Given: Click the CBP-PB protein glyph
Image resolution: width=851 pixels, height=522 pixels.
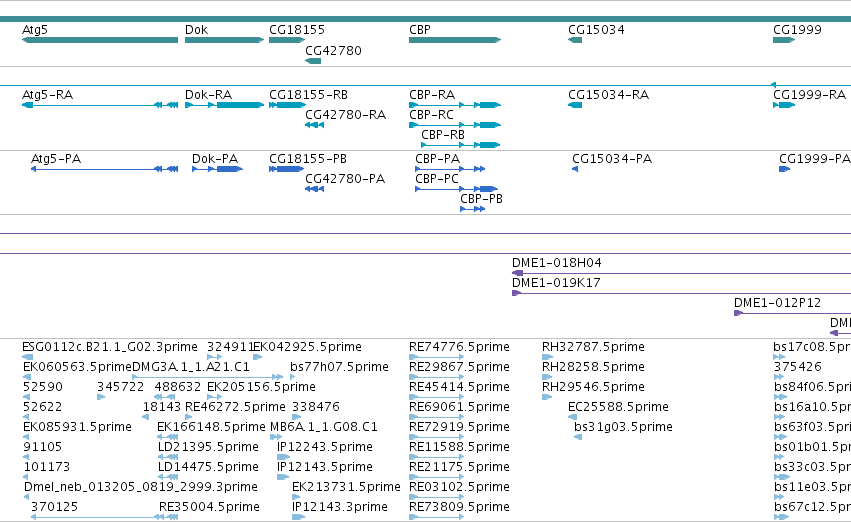Looking at the screenshot, I should tap(473, 209).
